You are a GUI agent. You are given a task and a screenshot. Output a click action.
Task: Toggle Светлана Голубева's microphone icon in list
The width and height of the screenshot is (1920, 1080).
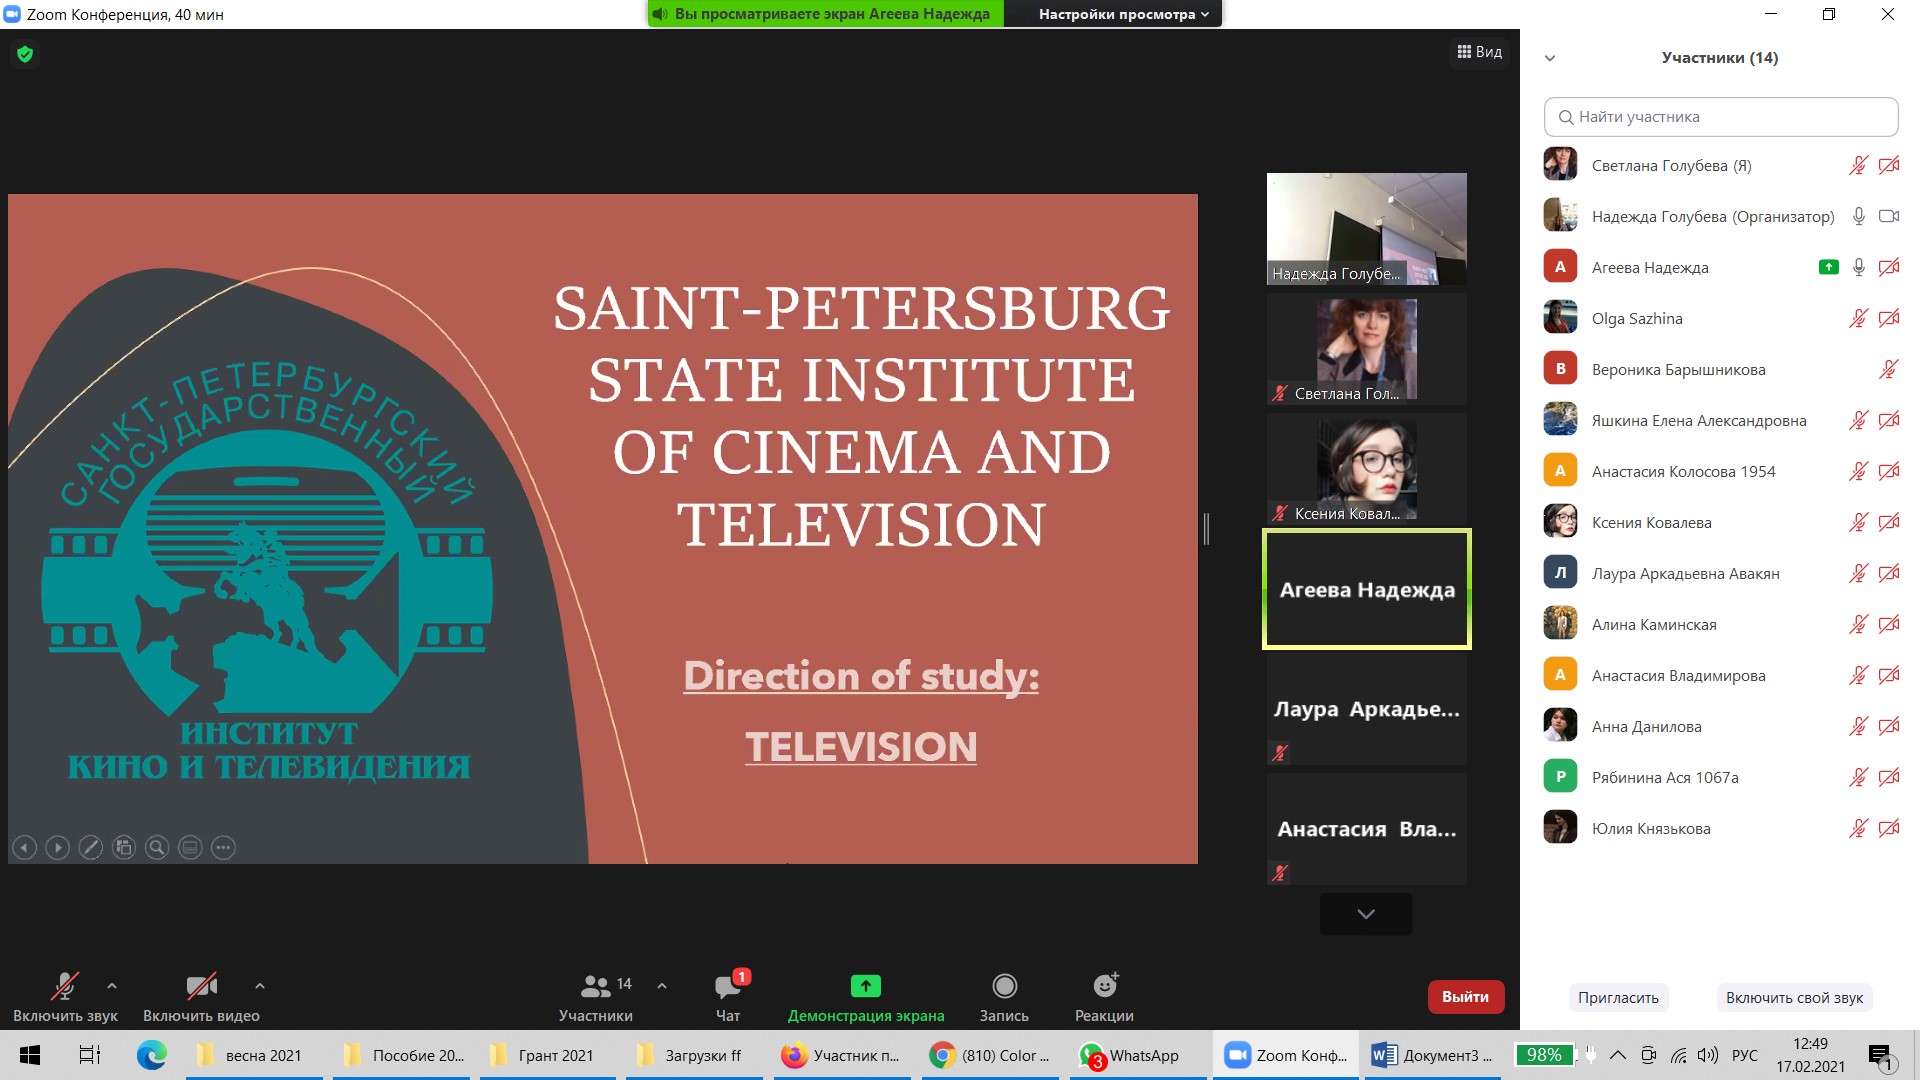point(1858,166)
